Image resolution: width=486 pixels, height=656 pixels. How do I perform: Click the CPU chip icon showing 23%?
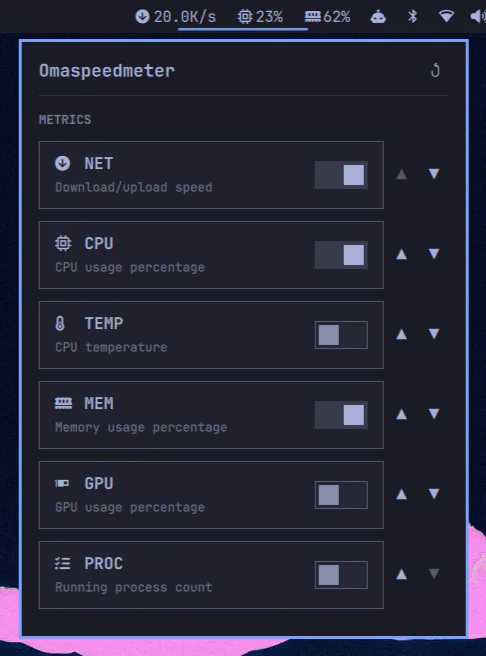[x=245, y=17]
